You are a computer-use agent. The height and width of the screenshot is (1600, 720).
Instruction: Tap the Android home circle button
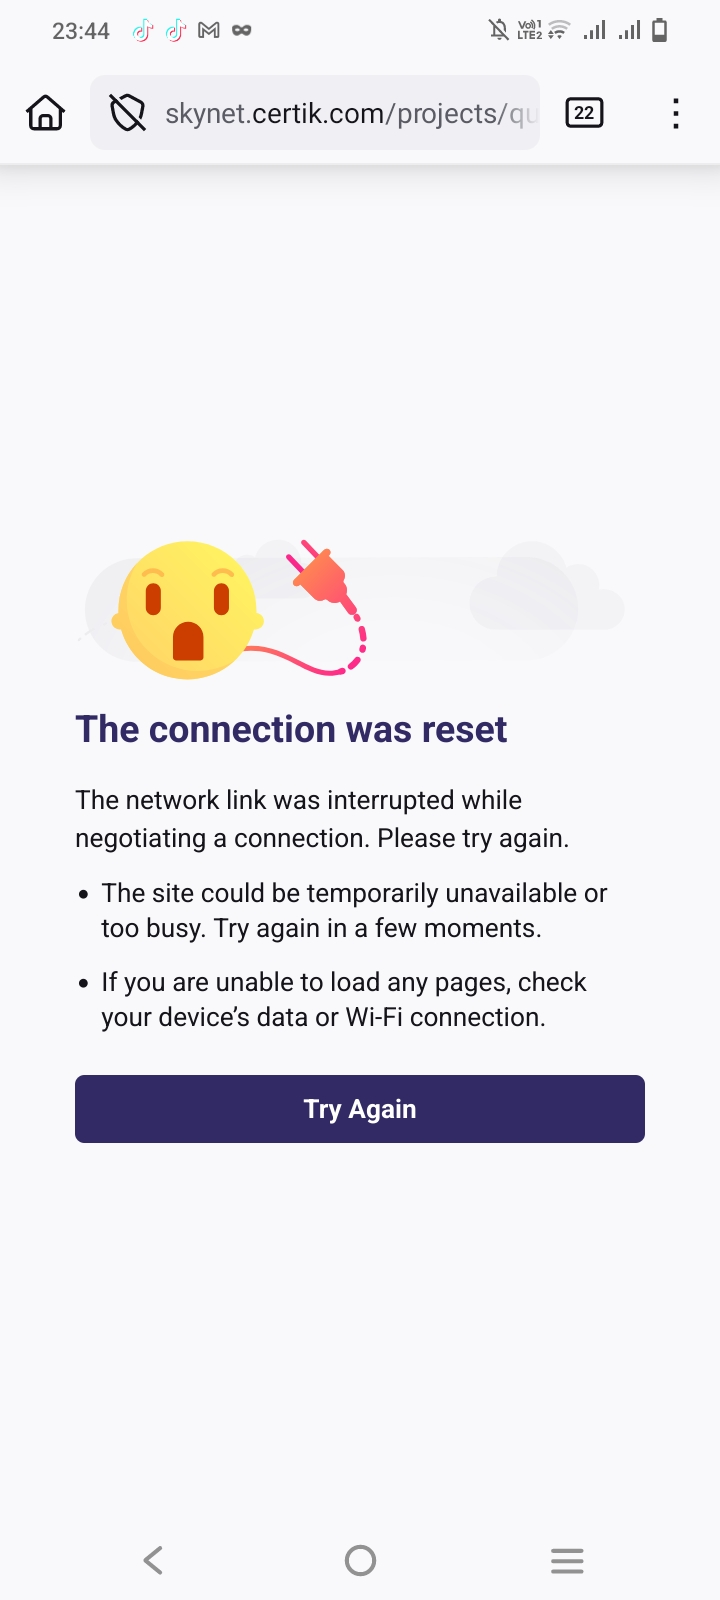click(x=360, y=1560)
